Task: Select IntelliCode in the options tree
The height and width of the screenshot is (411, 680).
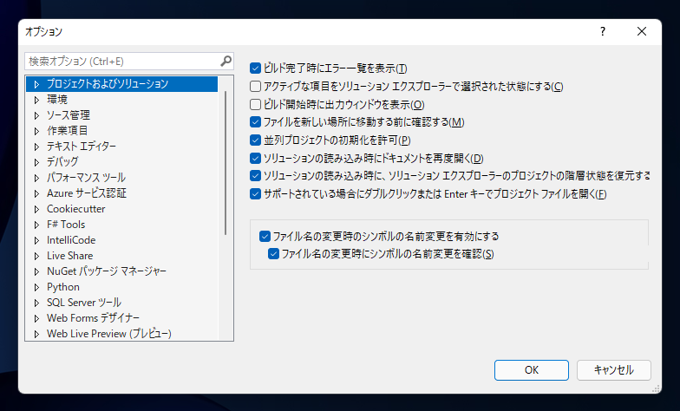Action: coord(71,240)
